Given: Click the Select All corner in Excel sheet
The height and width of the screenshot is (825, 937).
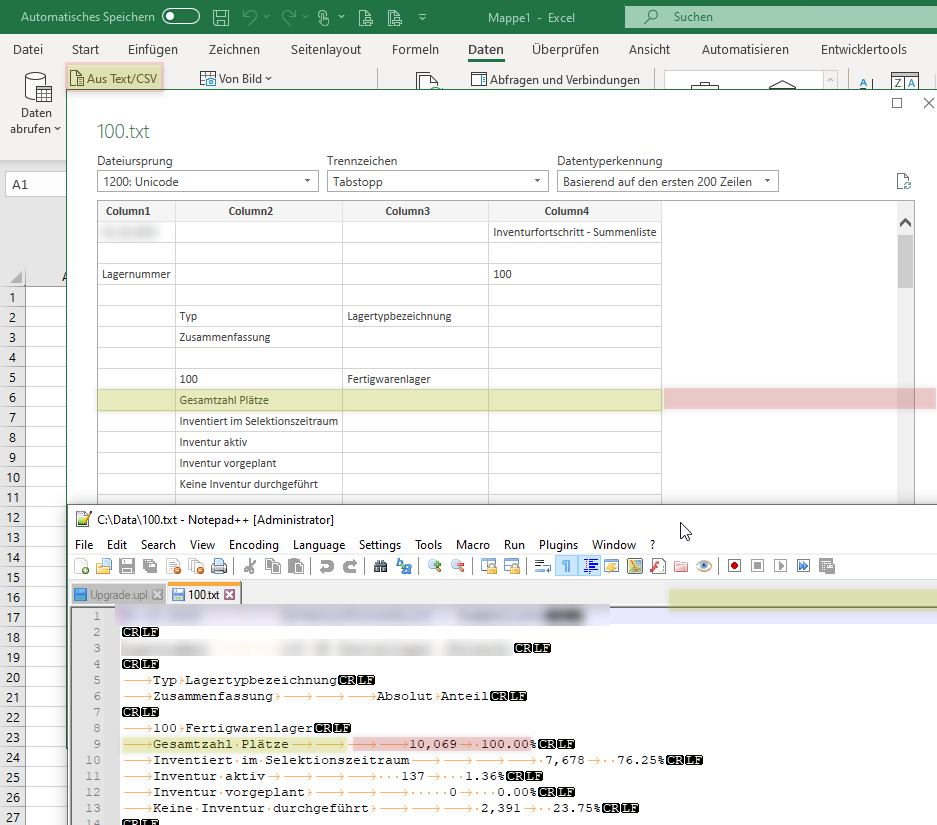Looking at the screenshot, I should [x=16, y=277].
